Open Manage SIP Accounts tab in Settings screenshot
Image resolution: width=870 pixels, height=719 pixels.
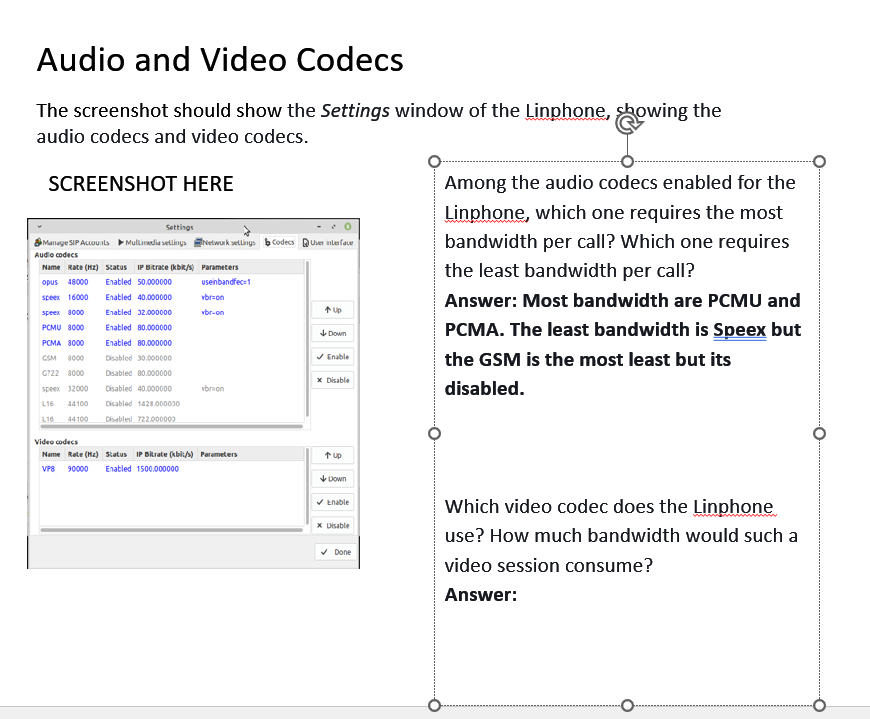pos(72,242)
